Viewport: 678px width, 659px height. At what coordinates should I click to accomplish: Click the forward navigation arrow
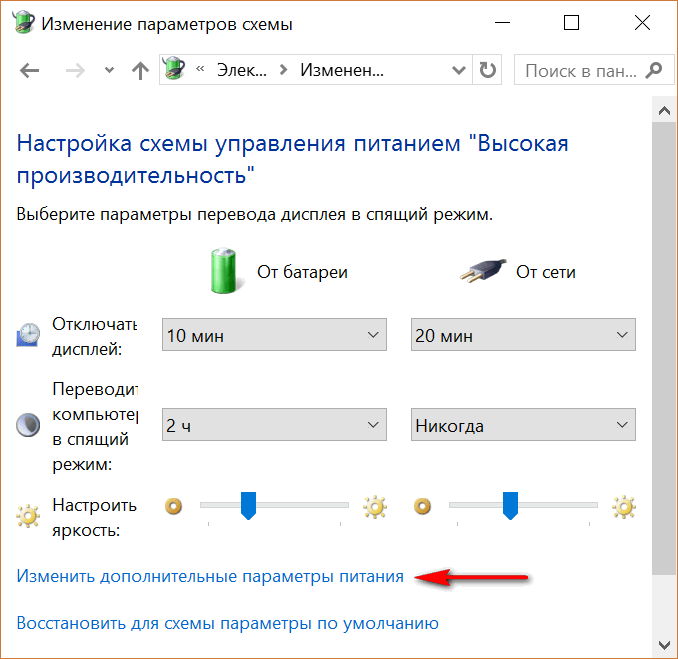(x=75, y=70)
